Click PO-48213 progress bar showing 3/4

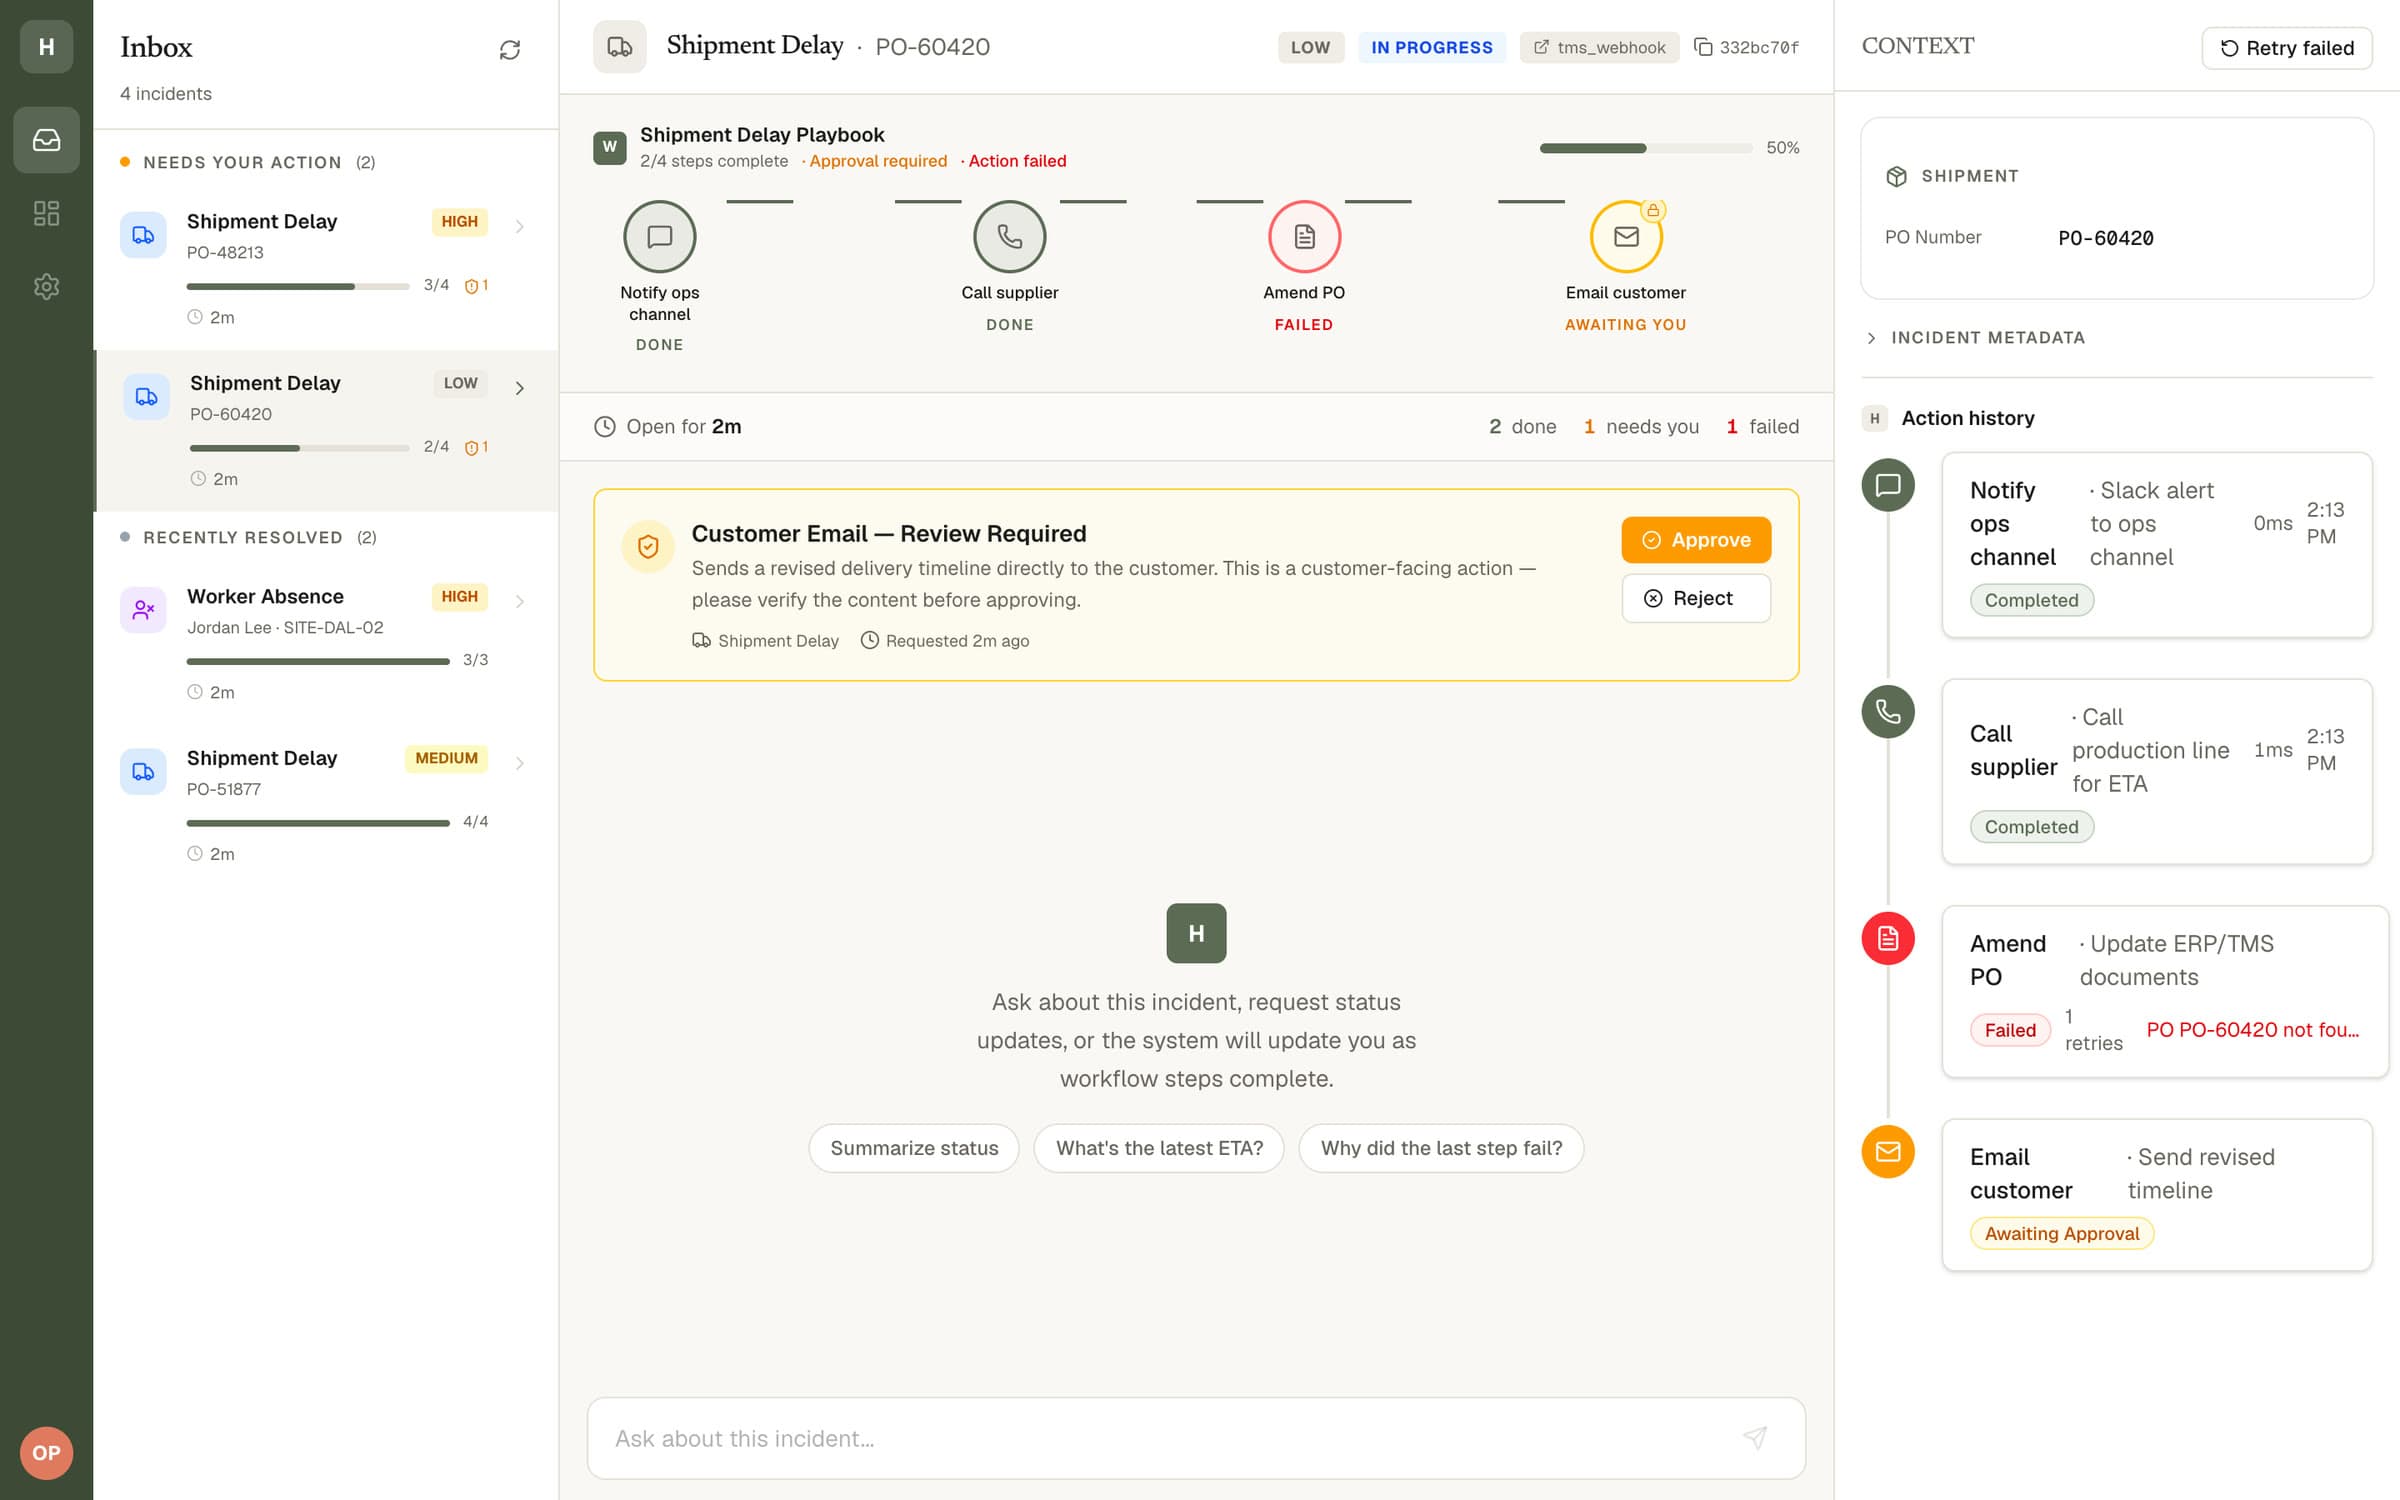[x=298, y=287]
